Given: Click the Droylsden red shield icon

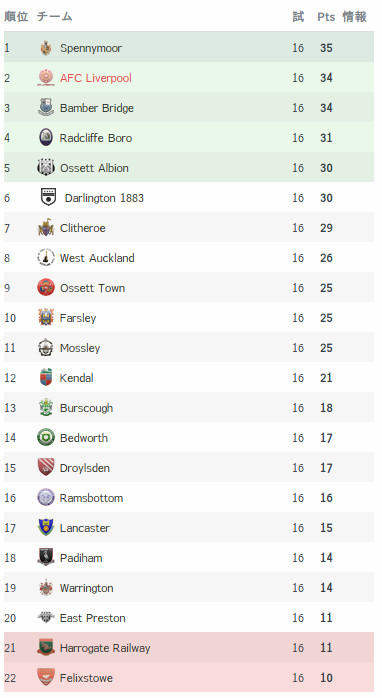Looking at the screenshot, I should click(46, 467).
